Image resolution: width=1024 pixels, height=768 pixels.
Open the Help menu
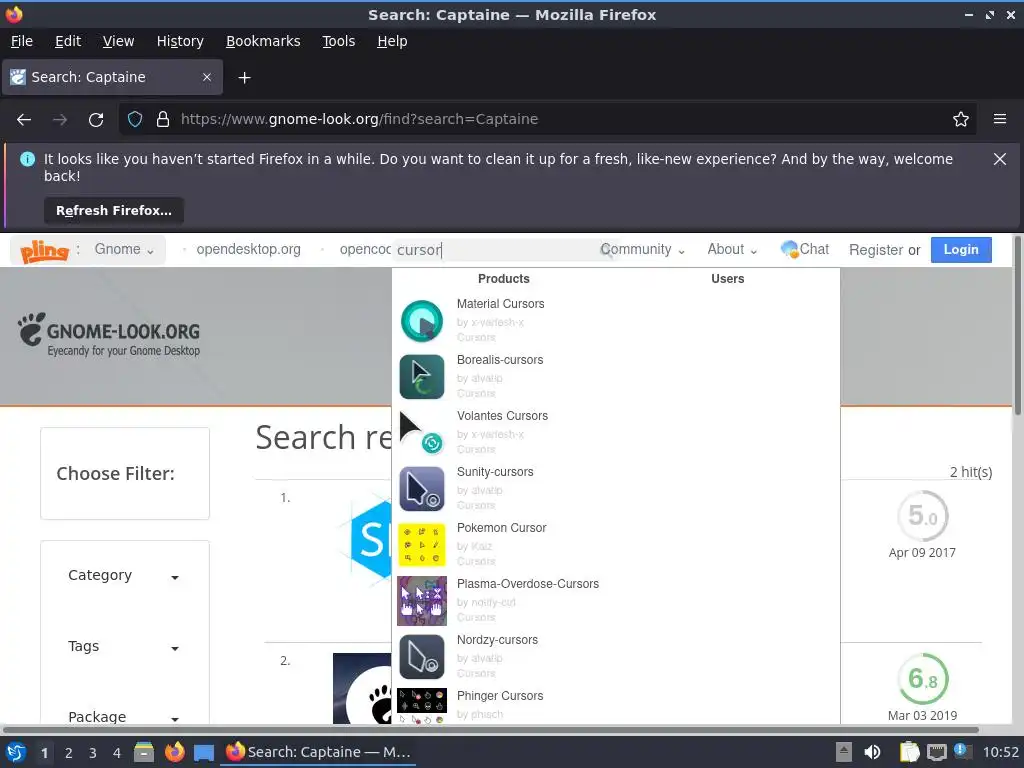[x=392, y=41]
